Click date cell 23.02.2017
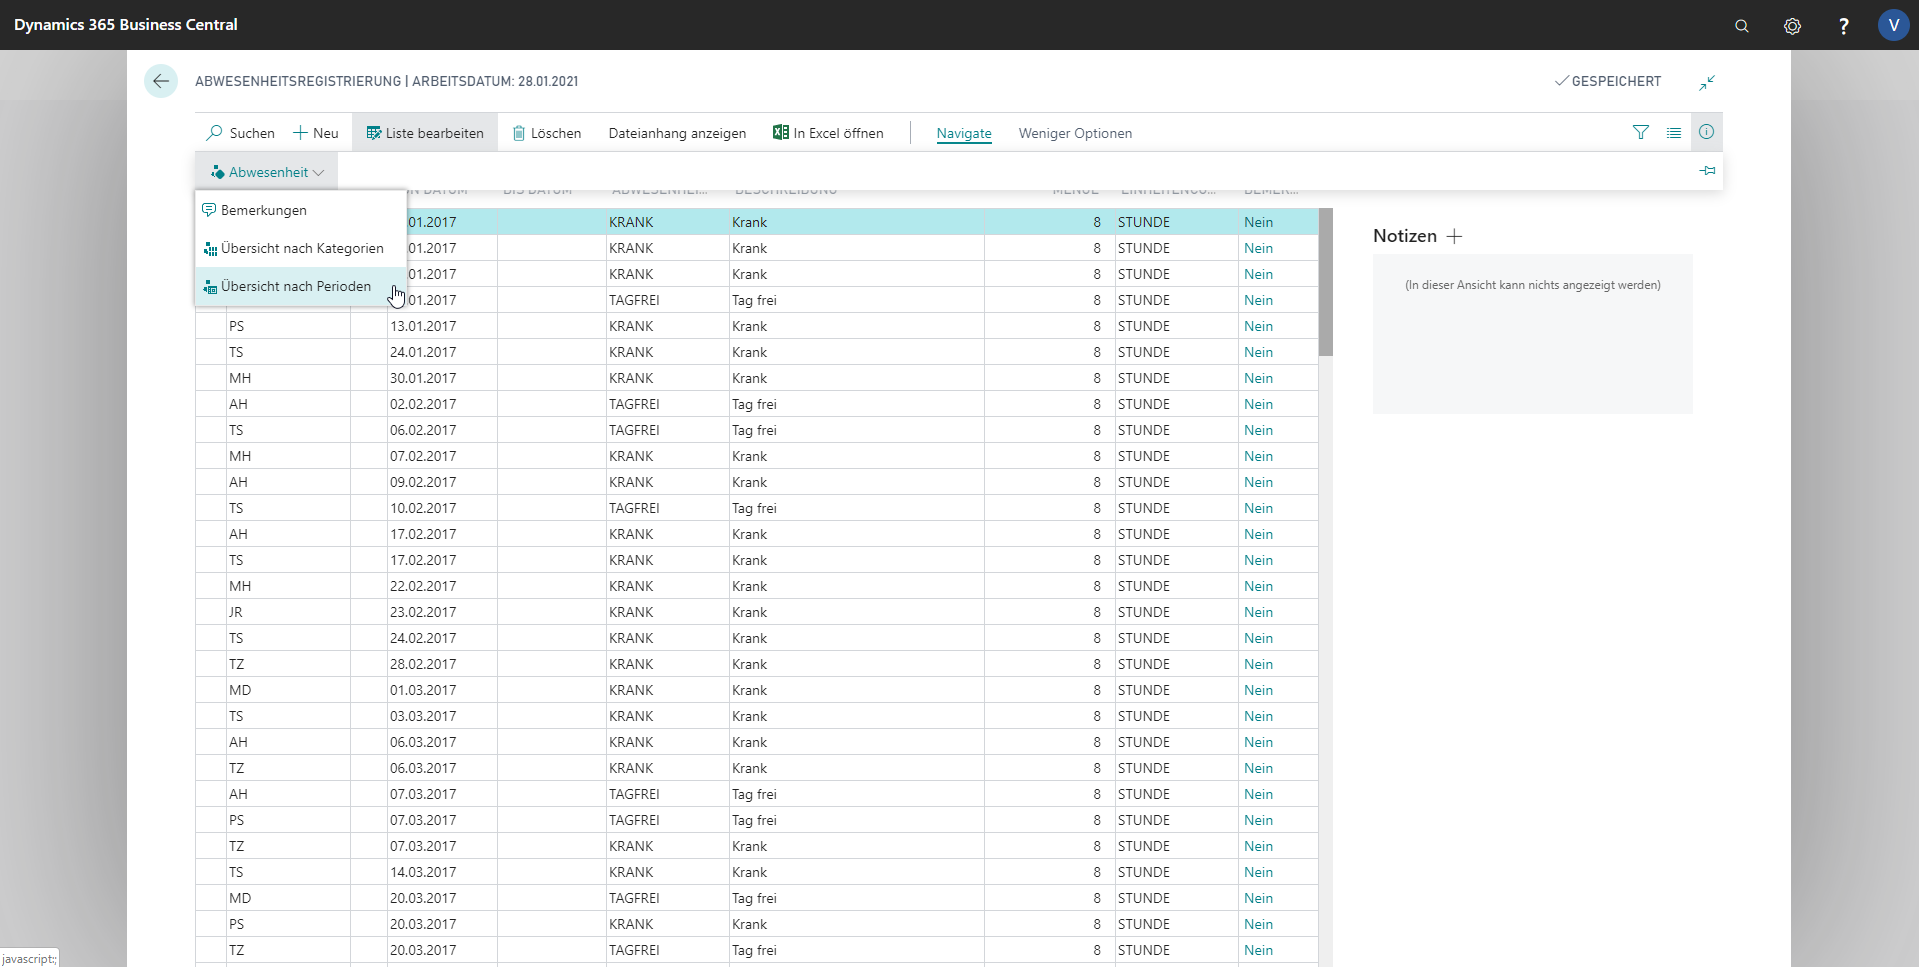The width and height of the screenshot is (1919, 967). (442, 612)
